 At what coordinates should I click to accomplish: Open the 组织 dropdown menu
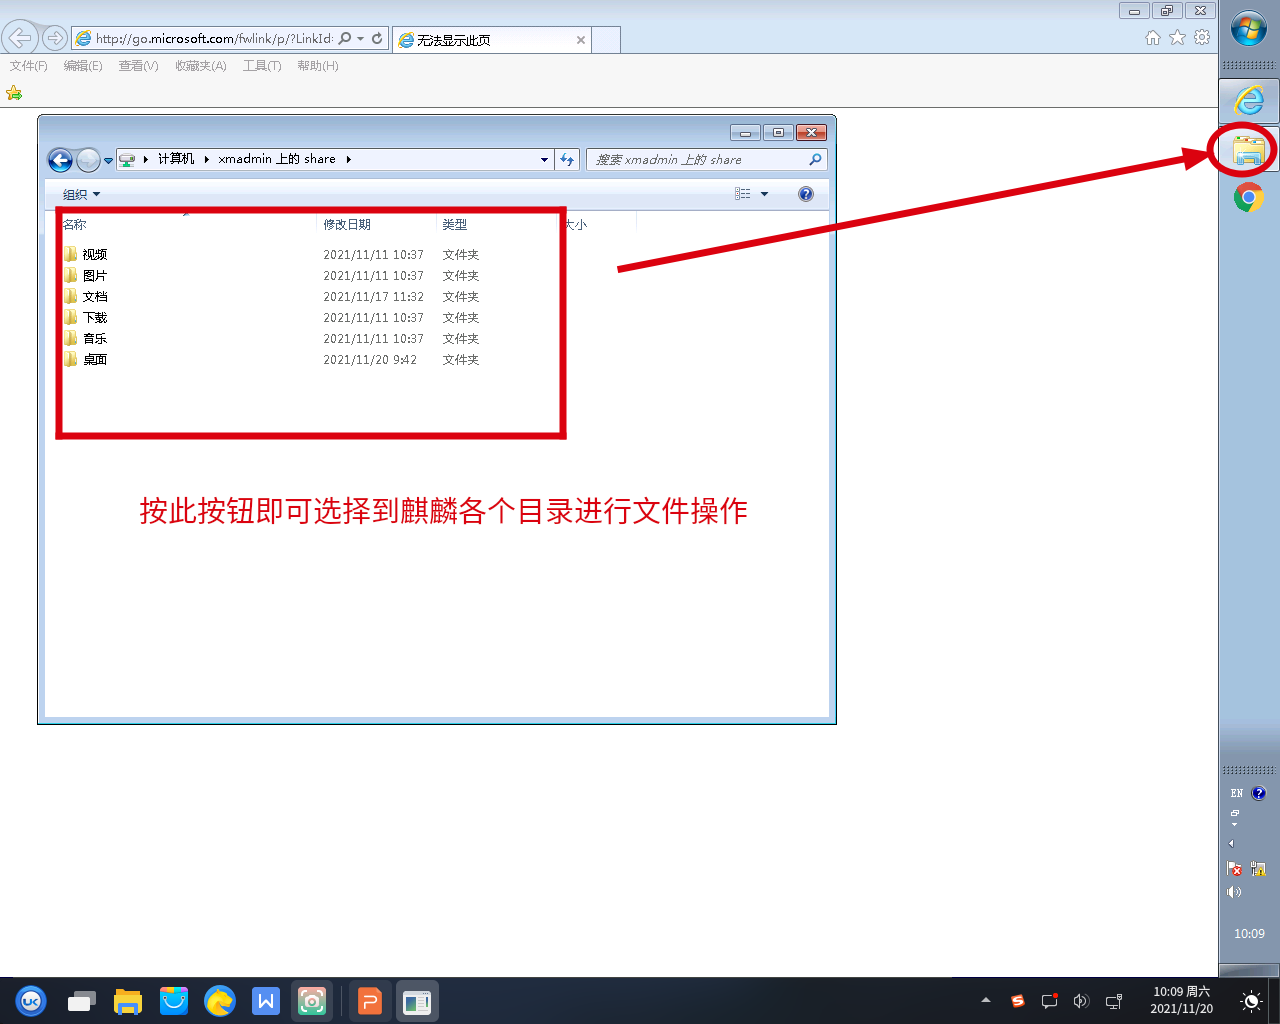pos(81,194)
